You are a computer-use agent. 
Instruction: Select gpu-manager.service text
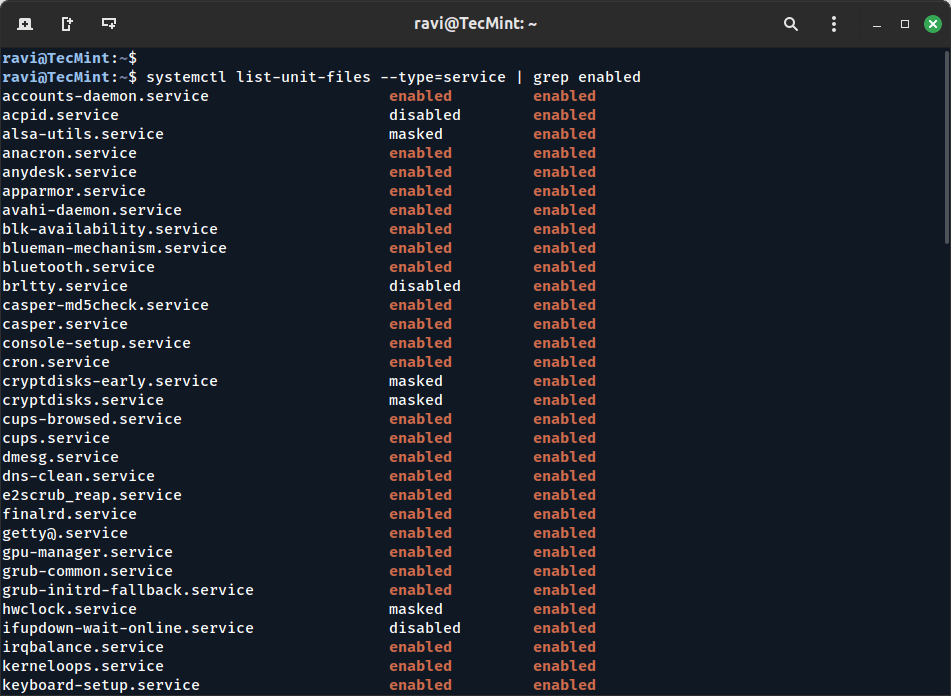[x=87, y=552]
